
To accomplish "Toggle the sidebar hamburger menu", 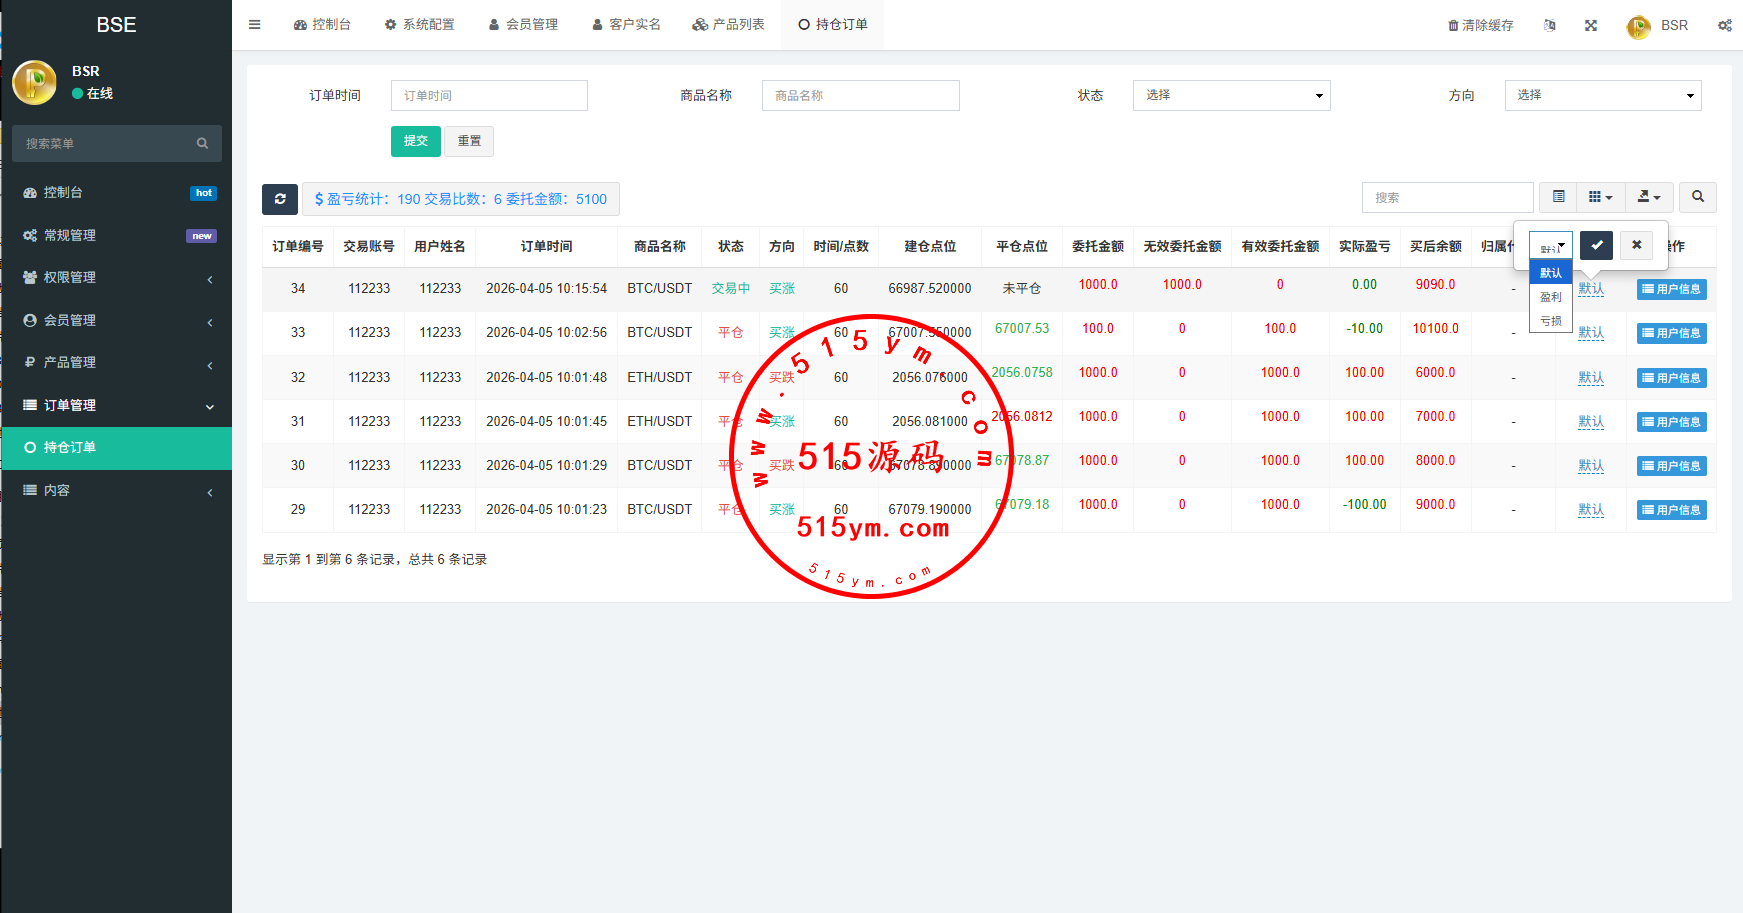I will coord(255,25).
